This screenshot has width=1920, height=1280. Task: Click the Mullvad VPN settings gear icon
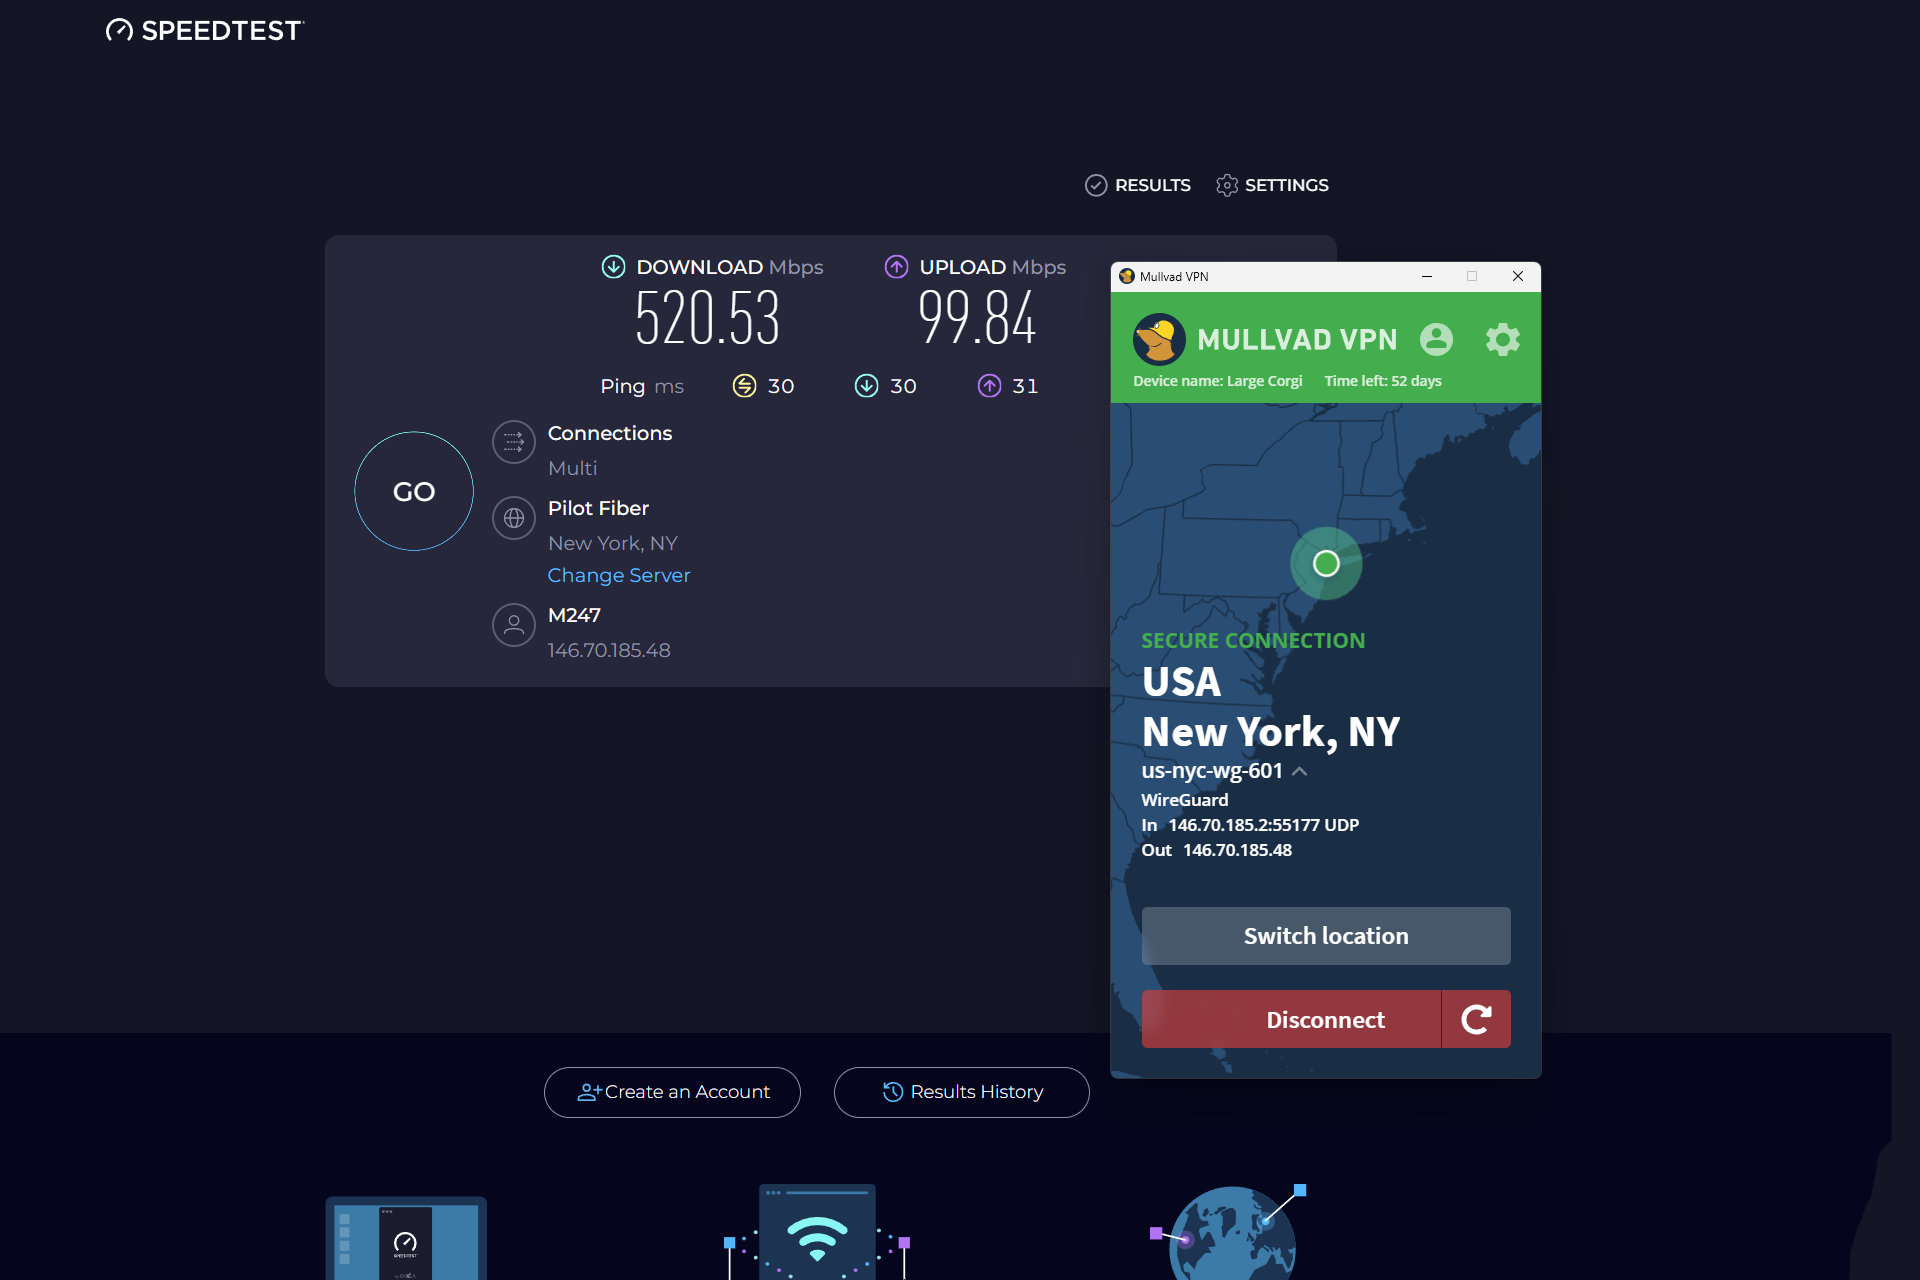click(x=1500, y=339)
